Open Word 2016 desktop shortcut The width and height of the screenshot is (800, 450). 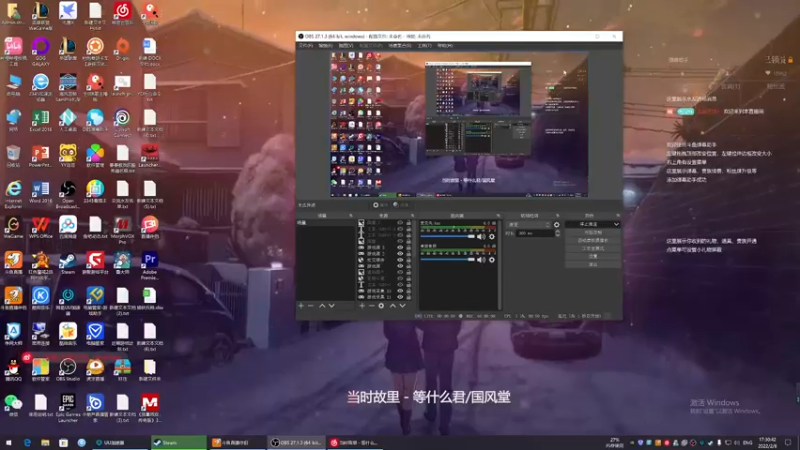click(x=41, y=192)
